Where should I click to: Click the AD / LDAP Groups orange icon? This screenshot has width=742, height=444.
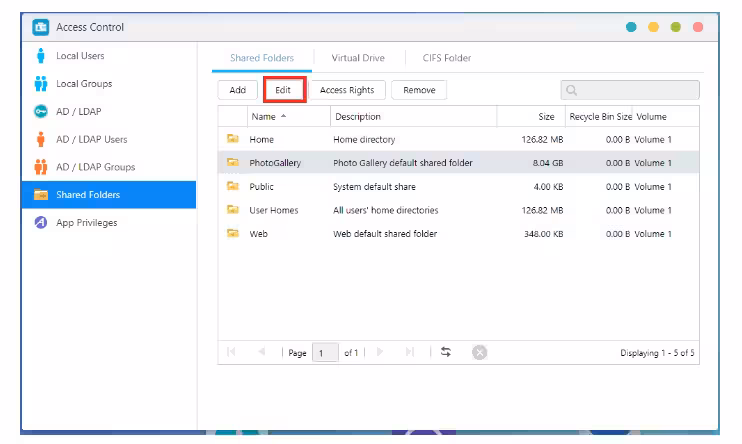(41, 167)
